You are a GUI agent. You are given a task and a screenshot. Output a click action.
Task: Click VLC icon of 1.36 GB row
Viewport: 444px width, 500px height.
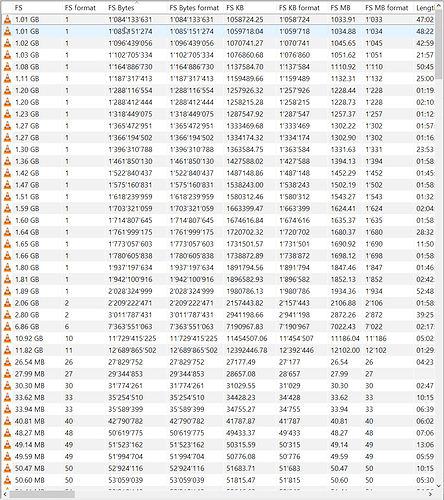(x=7, y=161)
